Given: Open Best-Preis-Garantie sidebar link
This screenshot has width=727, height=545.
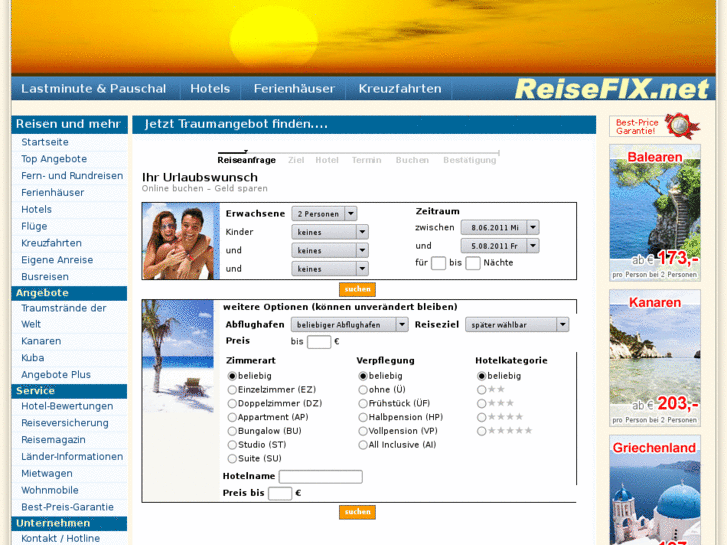Looking at the screenshot, I should [68, 507].
